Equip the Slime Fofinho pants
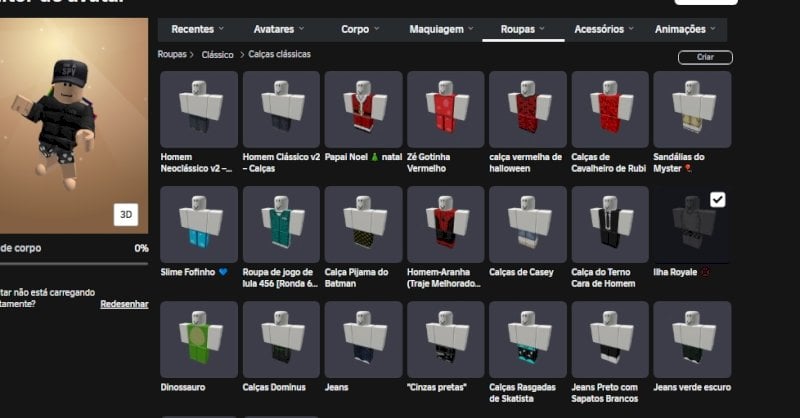Image resolution: width=800 pixels, height=418 pixels. coord(199,225)
